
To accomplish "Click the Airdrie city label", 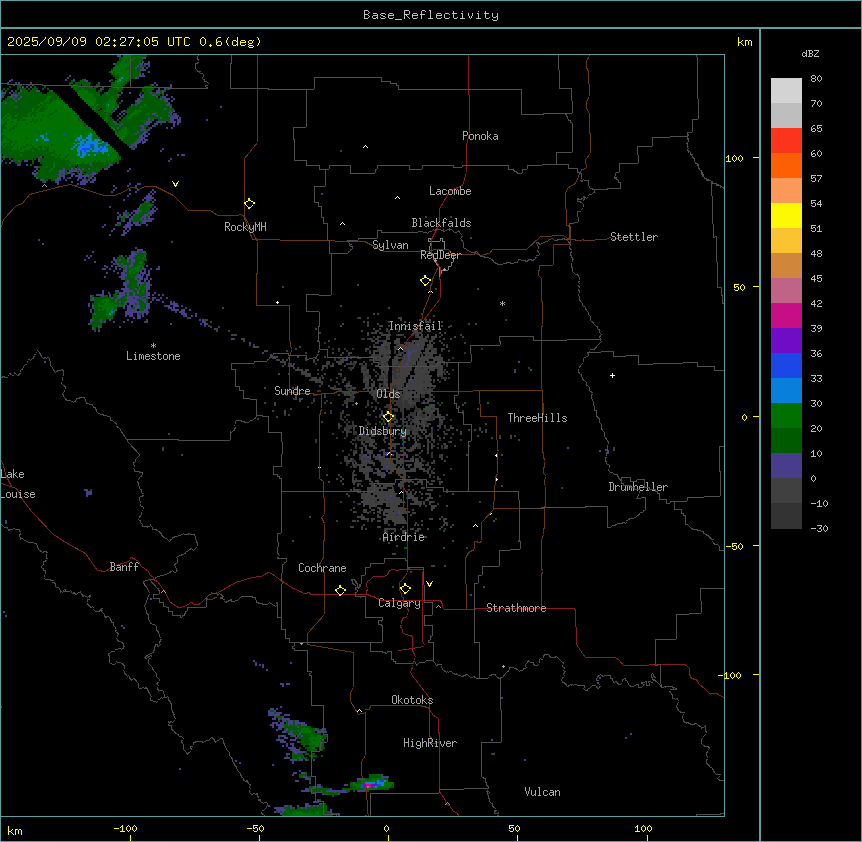I will coord(404,537).
